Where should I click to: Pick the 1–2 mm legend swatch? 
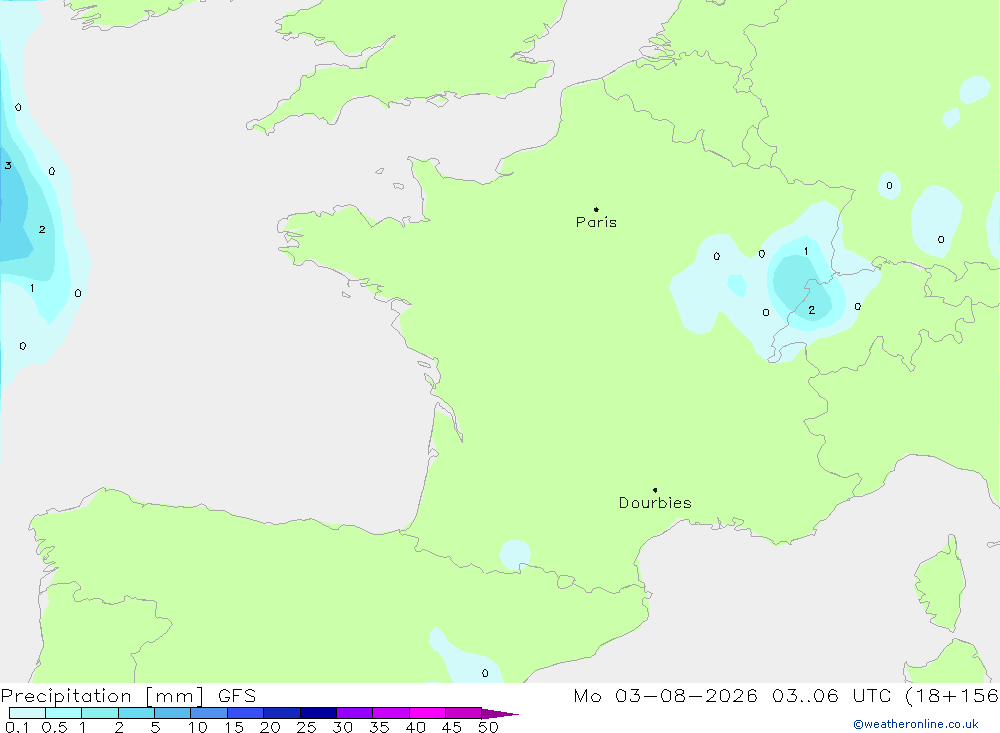100,713
